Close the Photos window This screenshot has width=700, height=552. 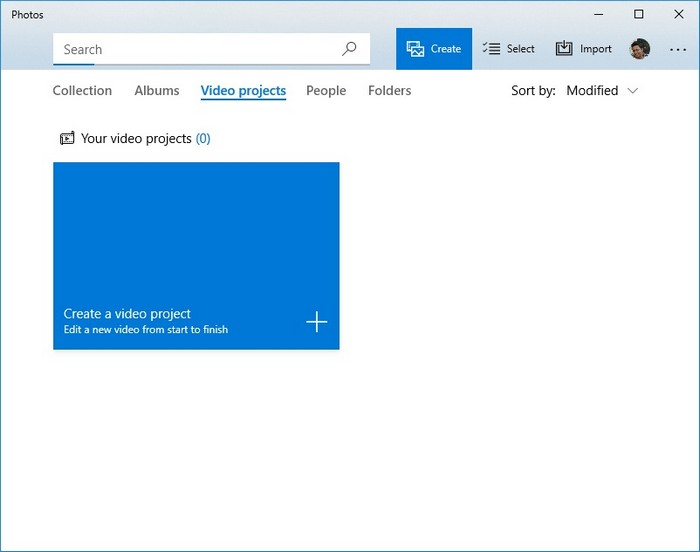tap(679, 14)
